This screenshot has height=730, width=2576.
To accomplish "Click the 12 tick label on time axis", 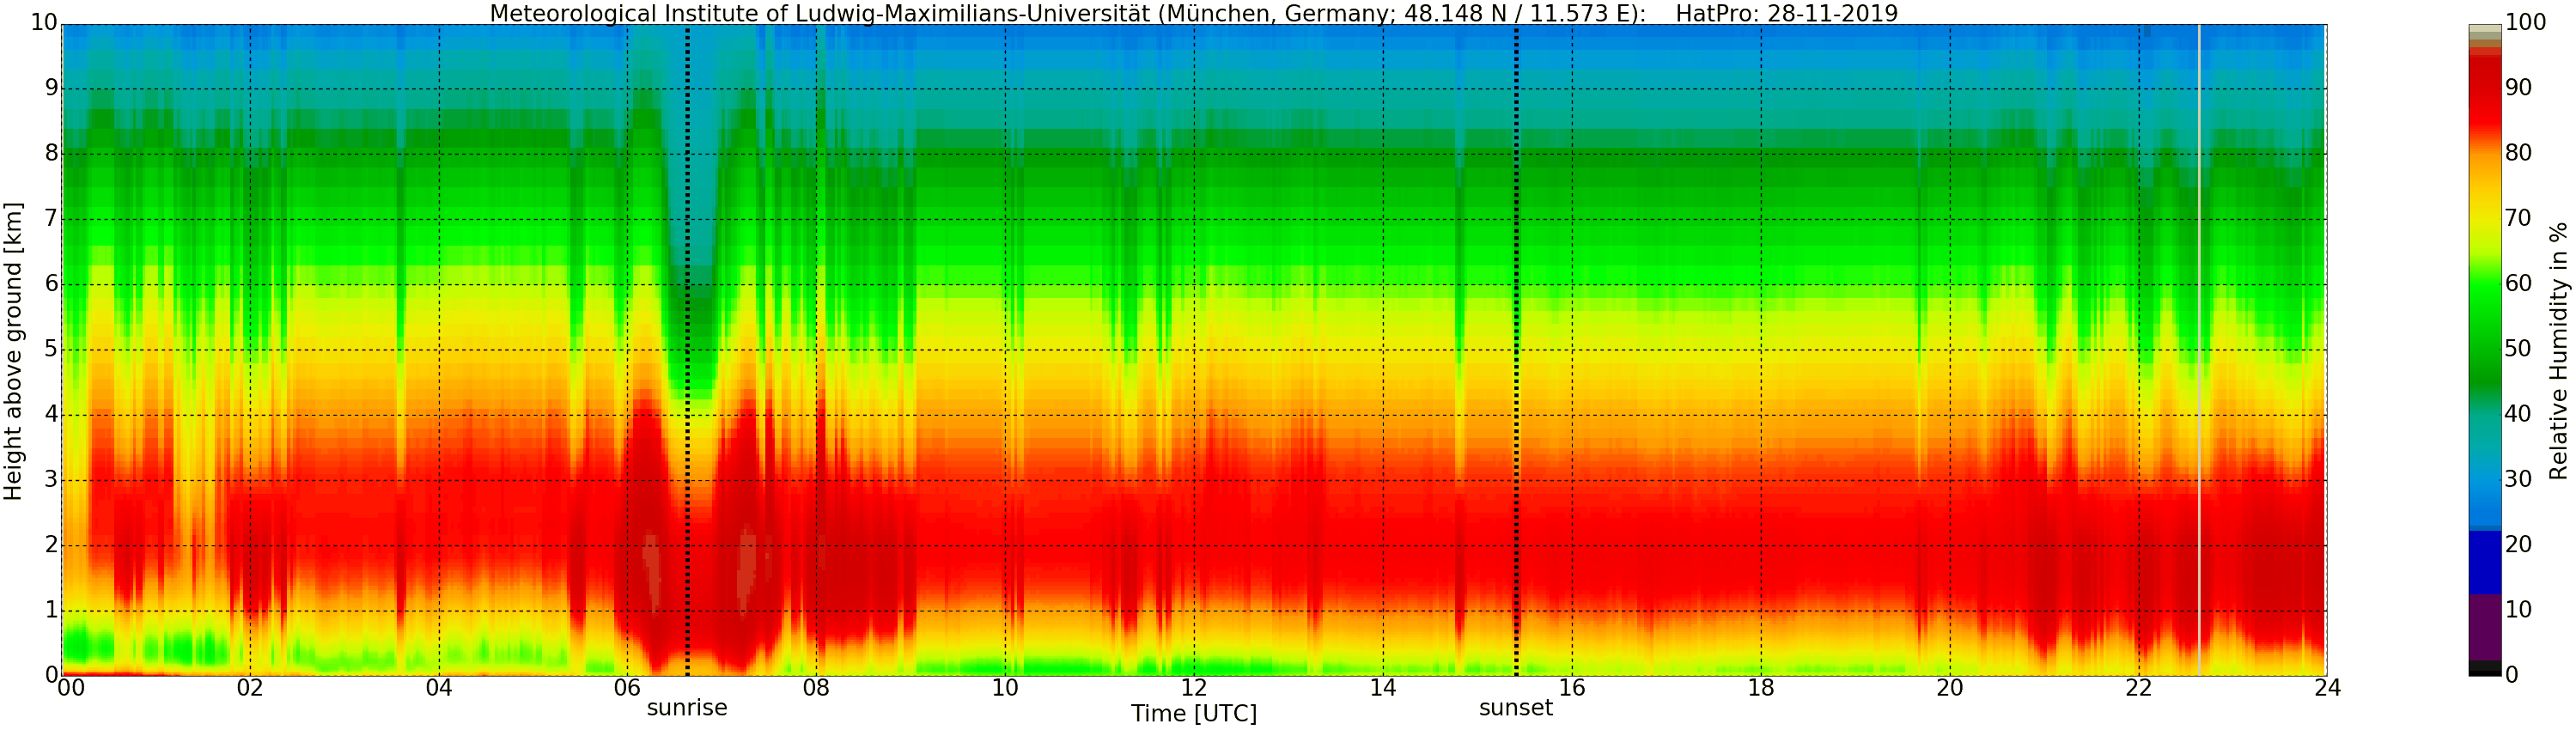I will (1193, 687).
